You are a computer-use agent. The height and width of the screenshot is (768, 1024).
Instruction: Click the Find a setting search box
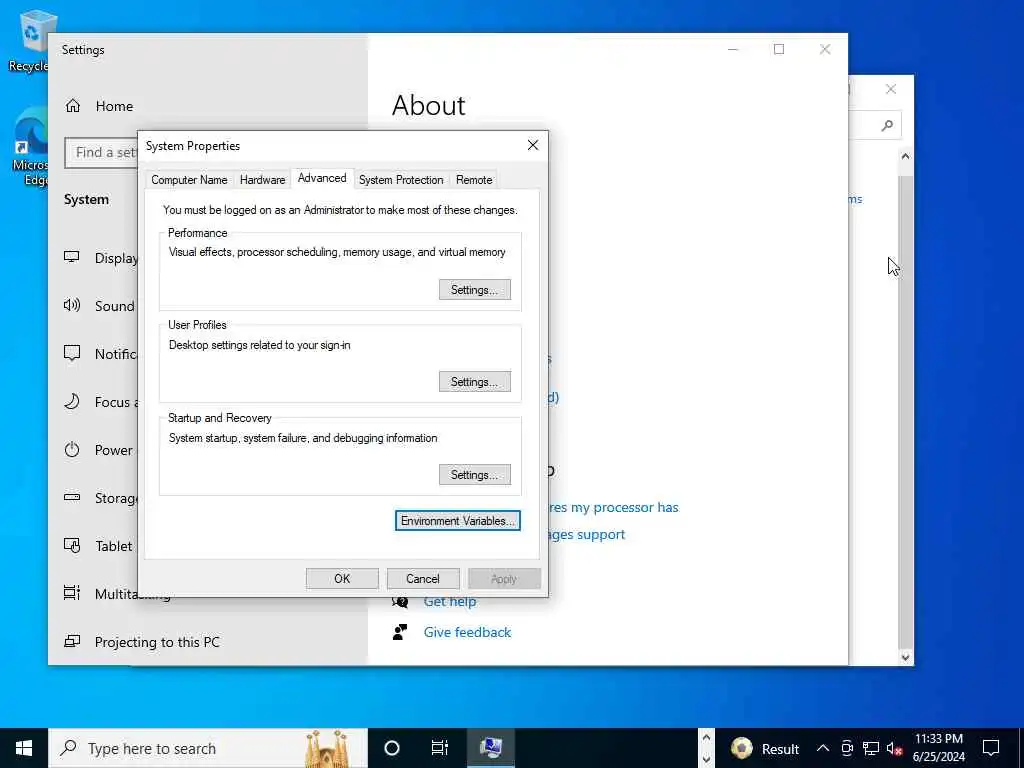coord(101,152)
